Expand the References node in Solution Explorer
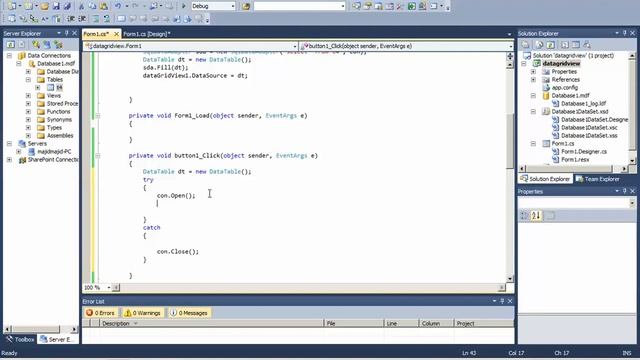This screenshot has width=640, height=360. pyautogui.click(x=533, y=80)
